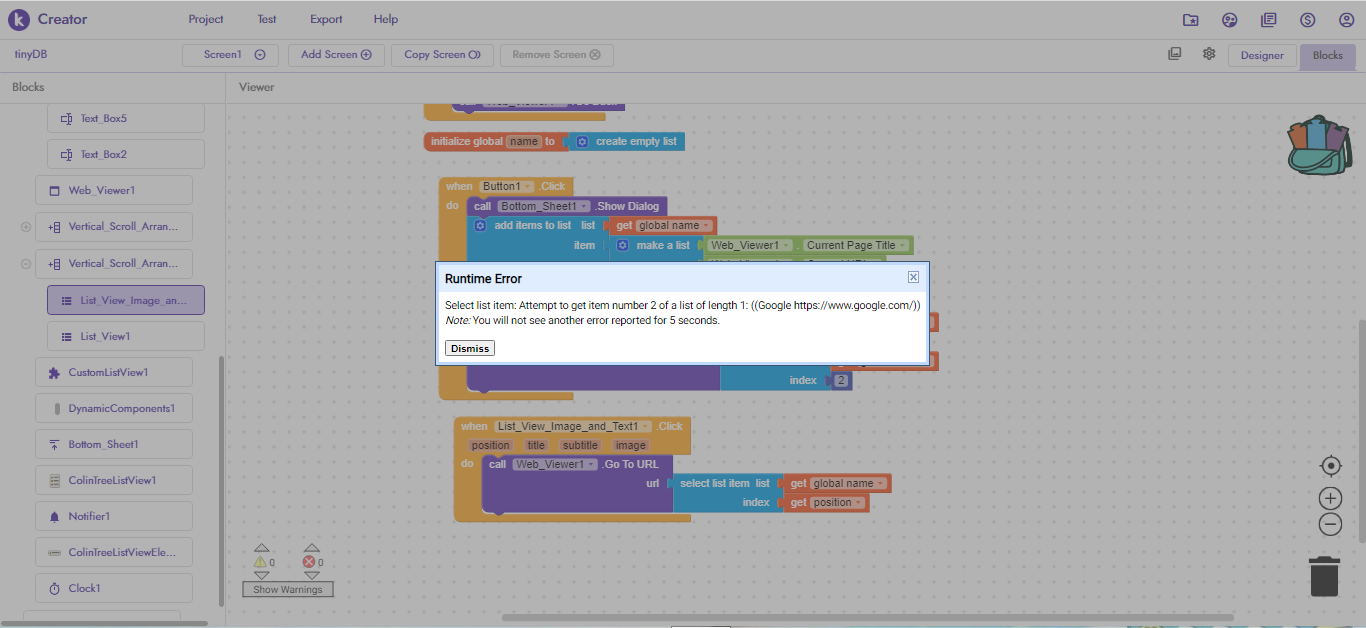Open Web_Viewer1 dropdown in Go To URL block
The width and height of the screenshot is (1366, 628).
tap(554, 464)
